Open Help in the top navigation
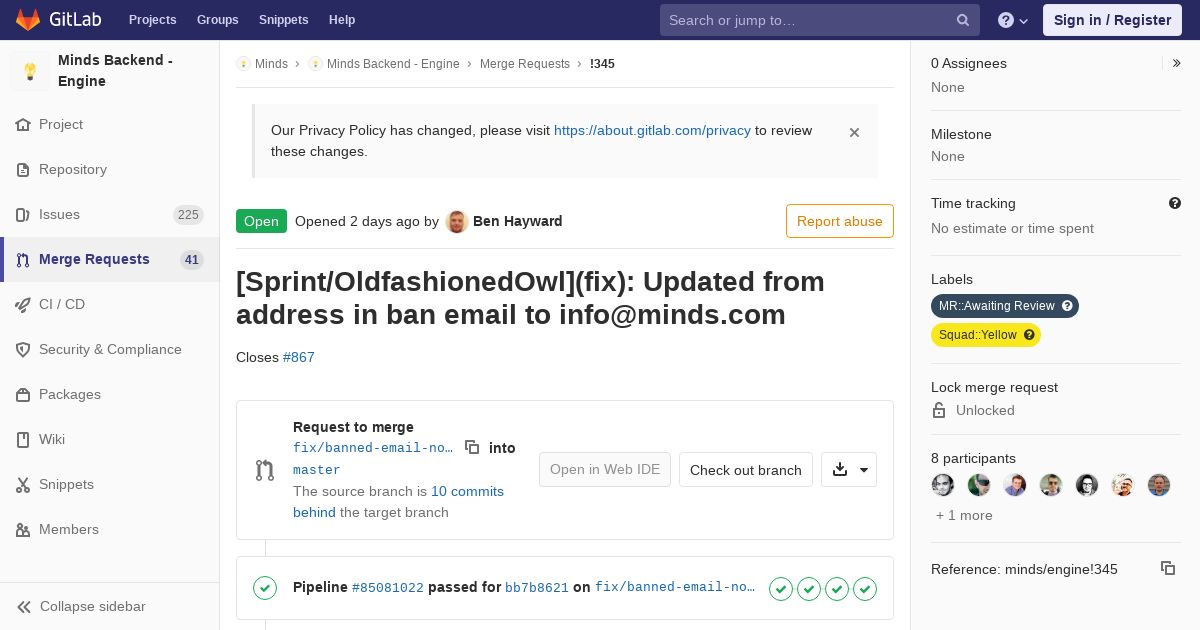 coord(342,20)
